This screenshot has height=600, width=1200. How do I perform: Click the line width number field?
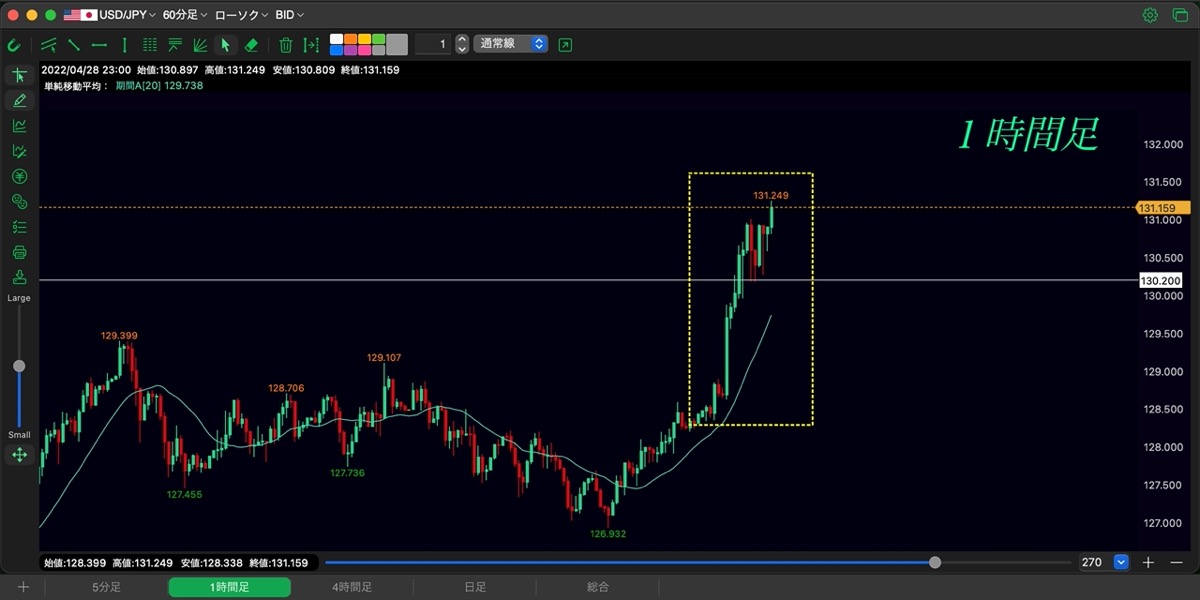click(x=433, y=45)
